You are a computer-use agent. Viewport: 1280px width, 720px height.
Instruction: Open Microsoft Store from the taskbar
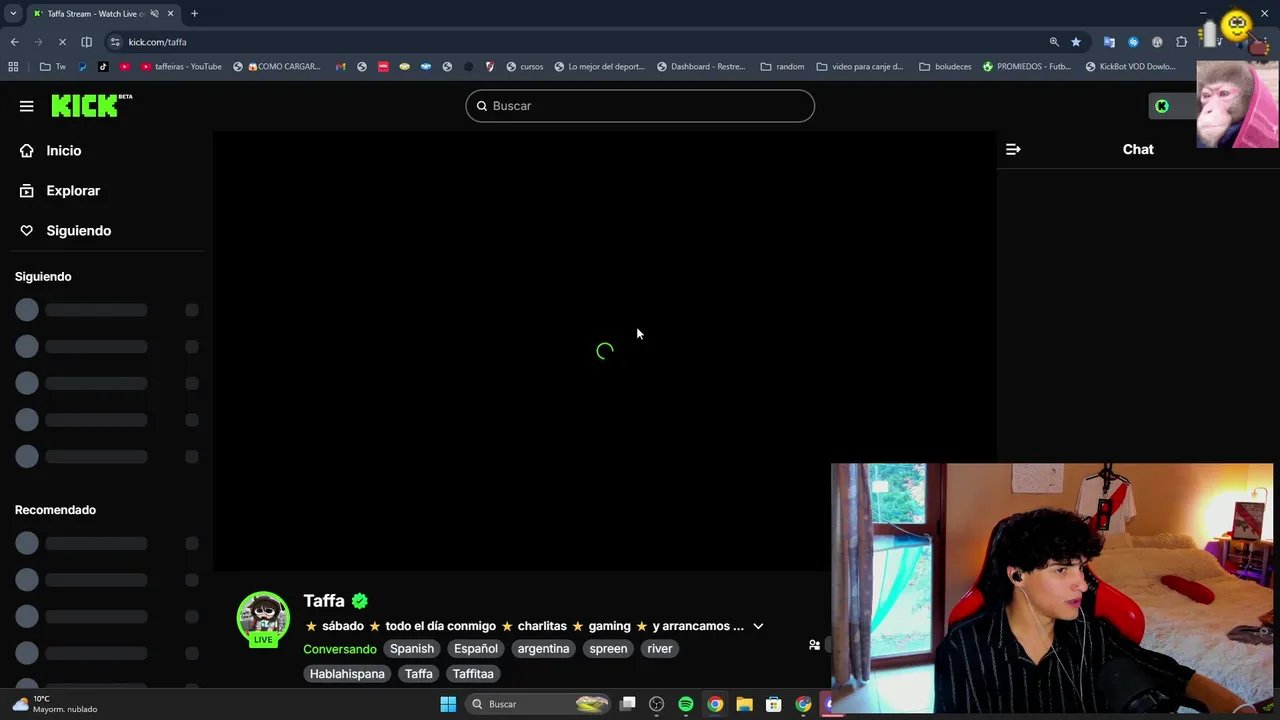coord(773,704)
